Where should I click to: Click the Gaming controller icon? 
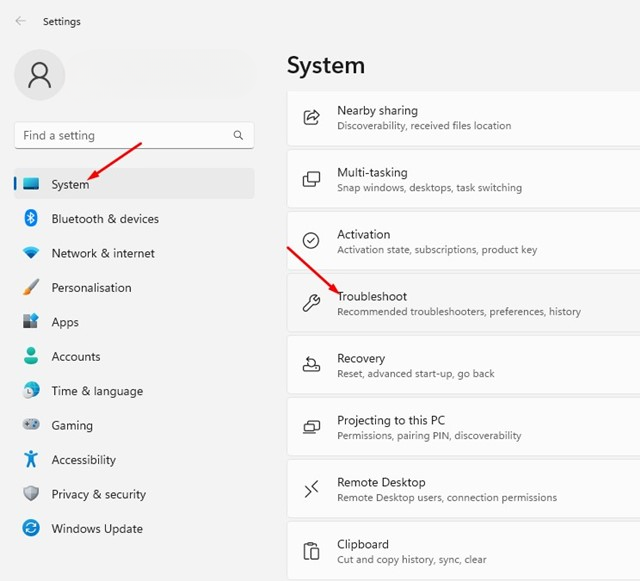tap(31, 425)
